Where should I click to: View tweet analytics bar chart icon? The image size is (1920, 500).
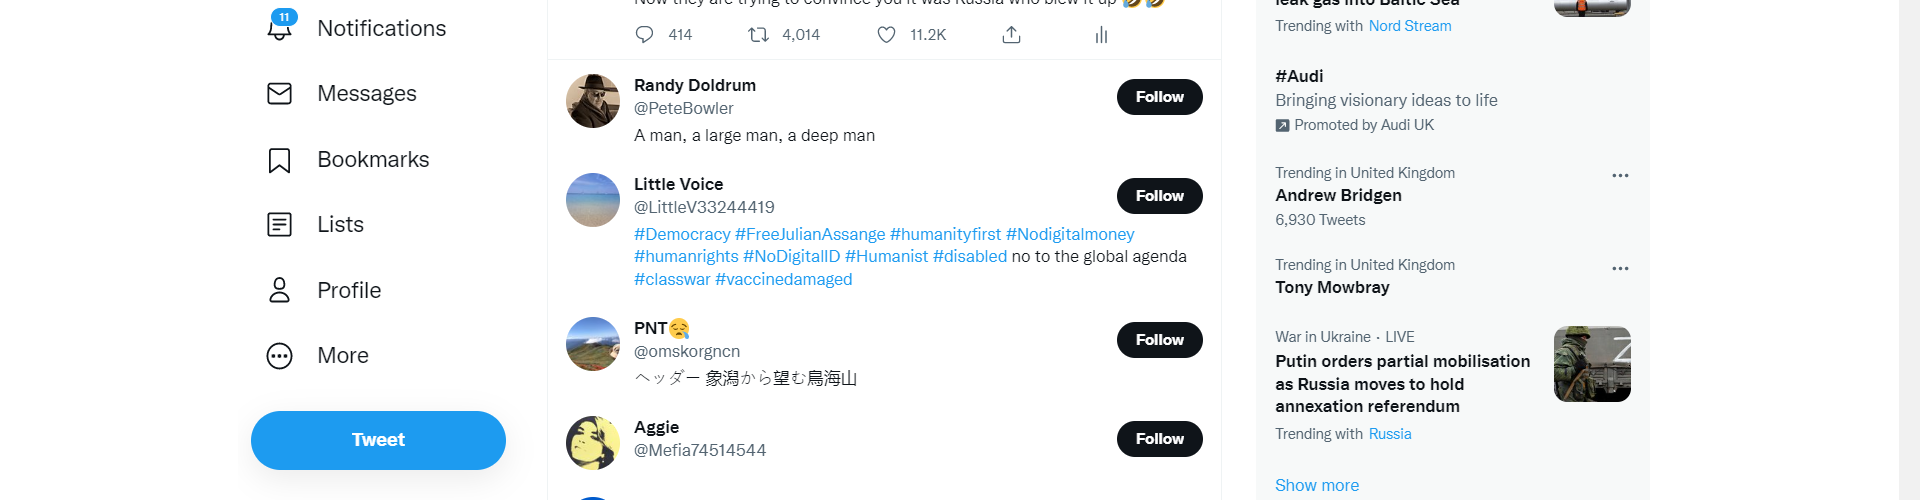coord(1101,35)
